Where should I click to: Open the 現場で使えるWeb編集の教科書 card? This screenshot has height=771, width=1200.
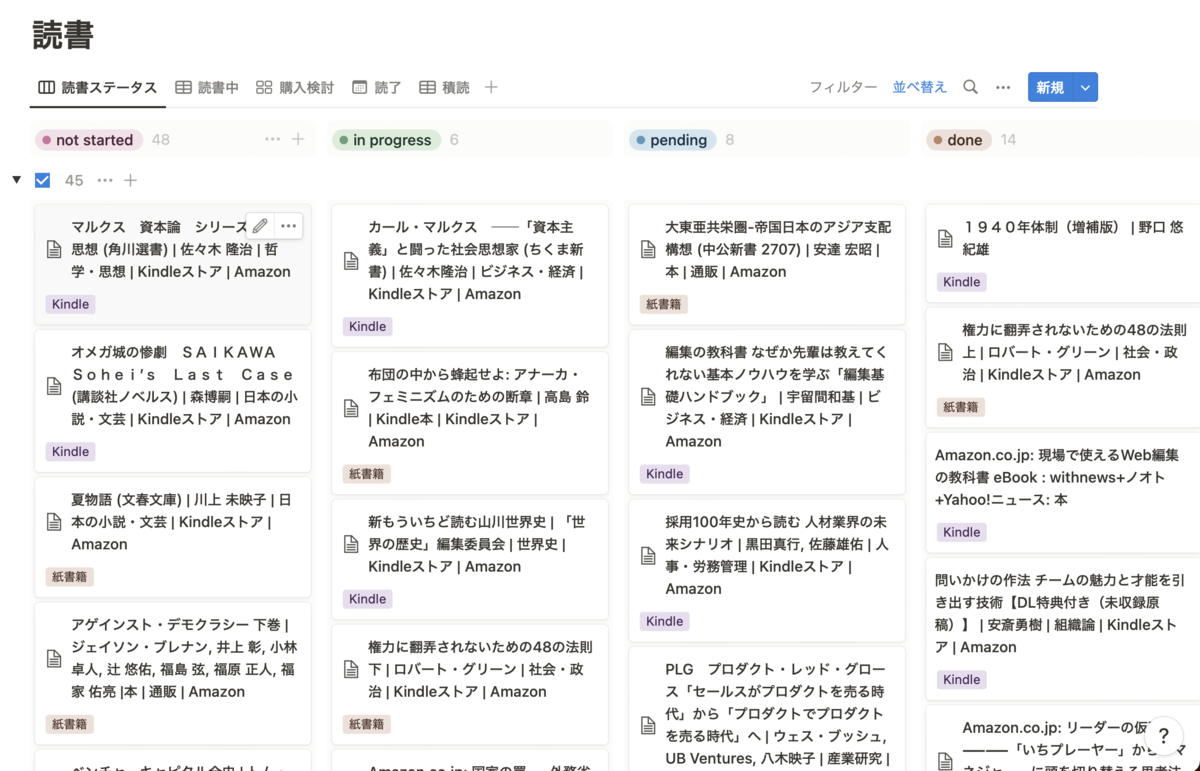[x=1063, y=492]
